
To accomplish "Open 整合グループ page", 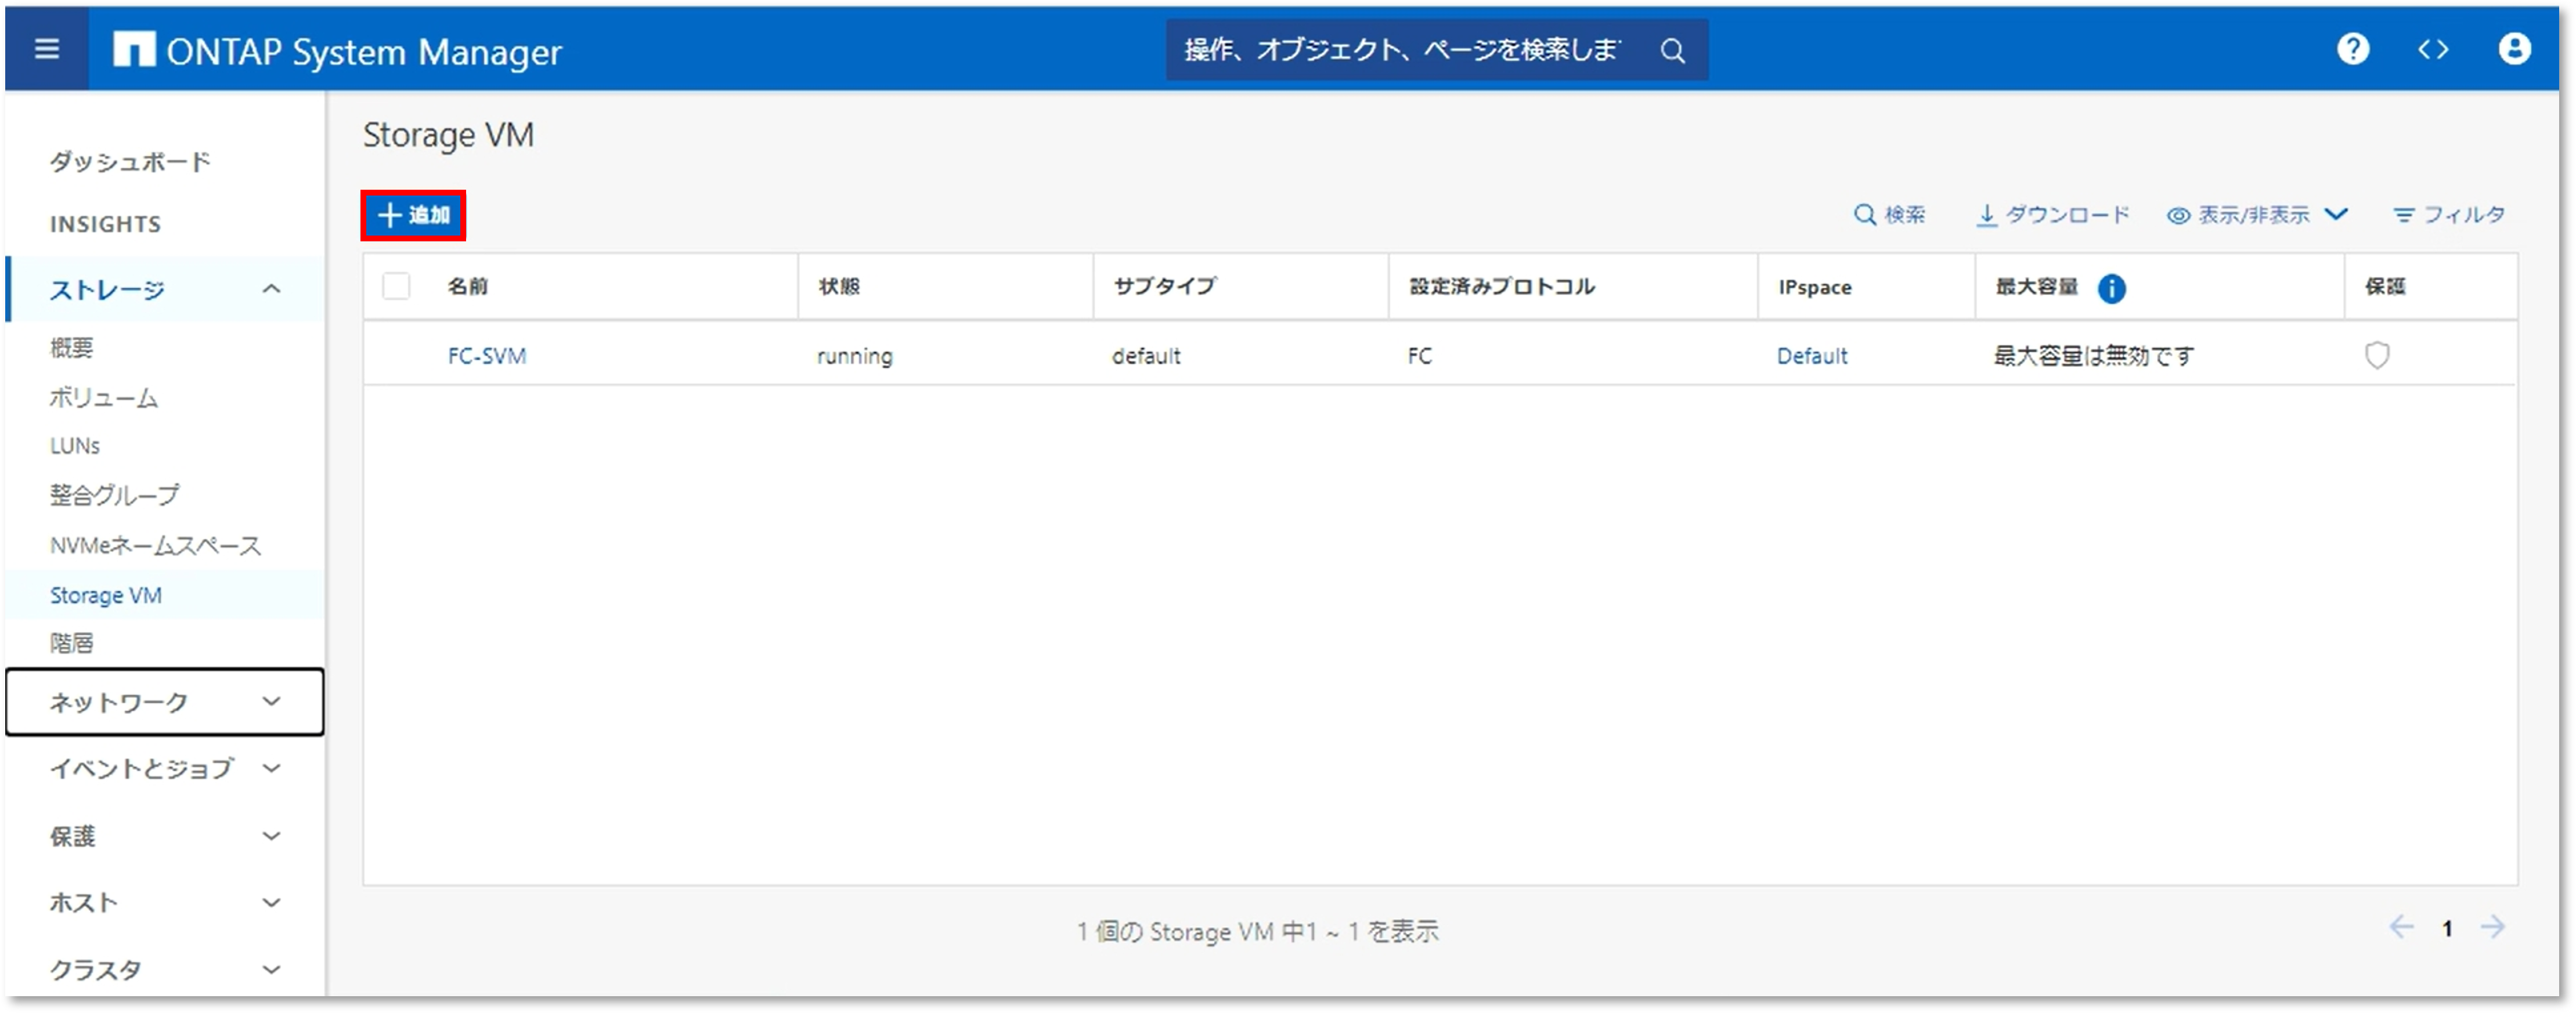I will [115, 495].
